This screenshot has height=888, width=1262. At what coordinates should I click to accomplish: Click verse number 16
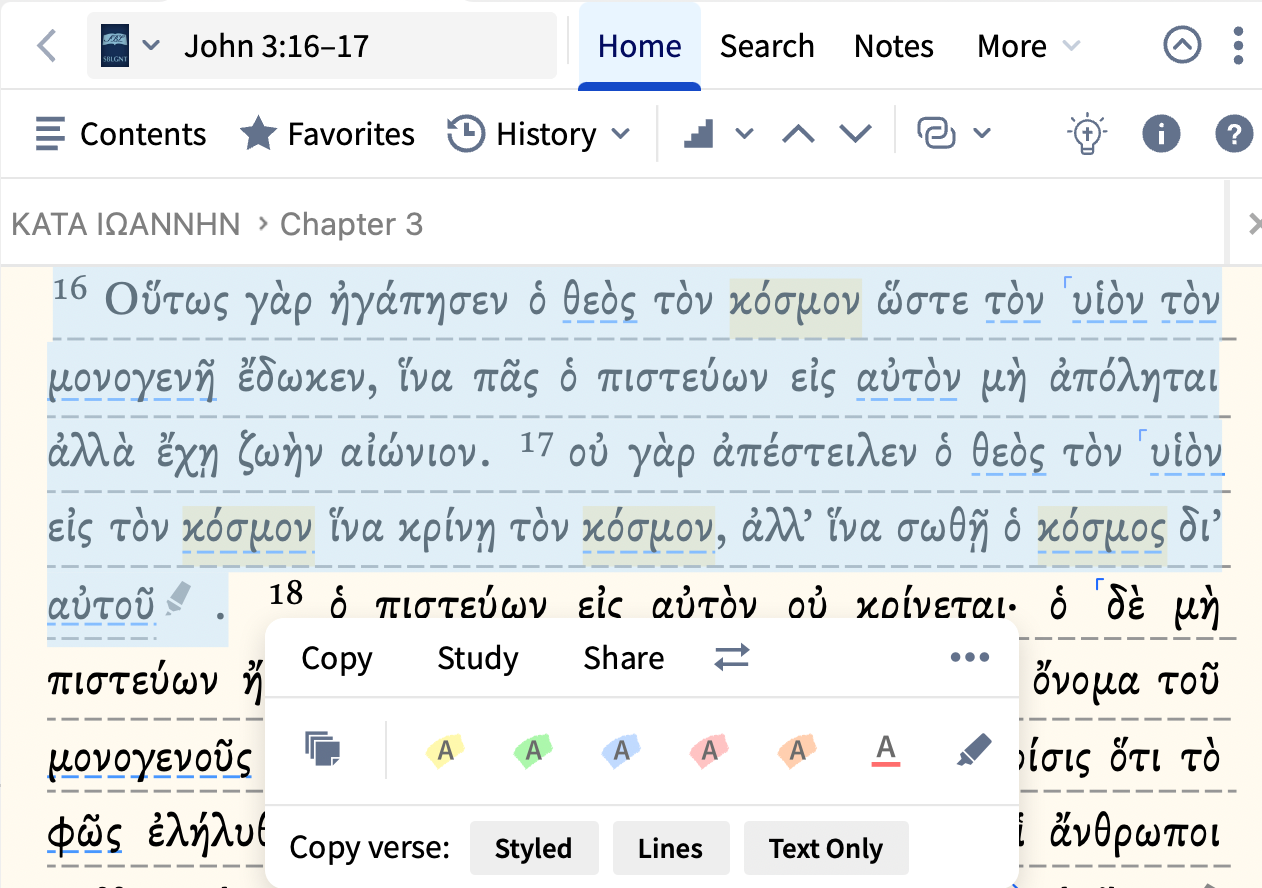[71, 290]
